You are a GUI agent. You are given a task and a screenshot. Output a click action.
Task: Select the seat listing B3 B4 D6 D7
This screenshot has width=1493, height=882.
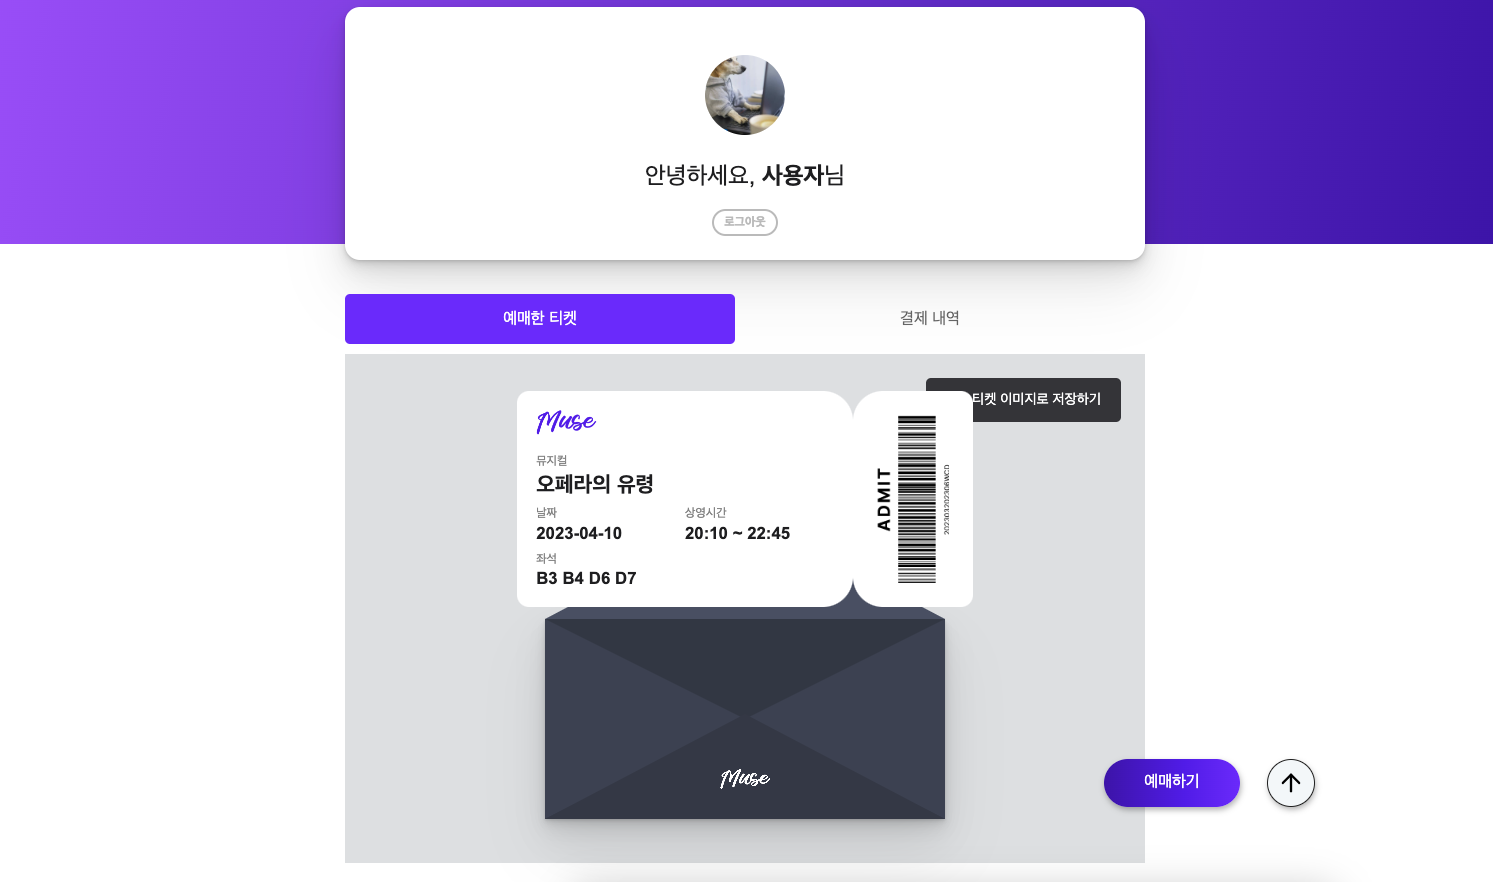coord(584,578)
